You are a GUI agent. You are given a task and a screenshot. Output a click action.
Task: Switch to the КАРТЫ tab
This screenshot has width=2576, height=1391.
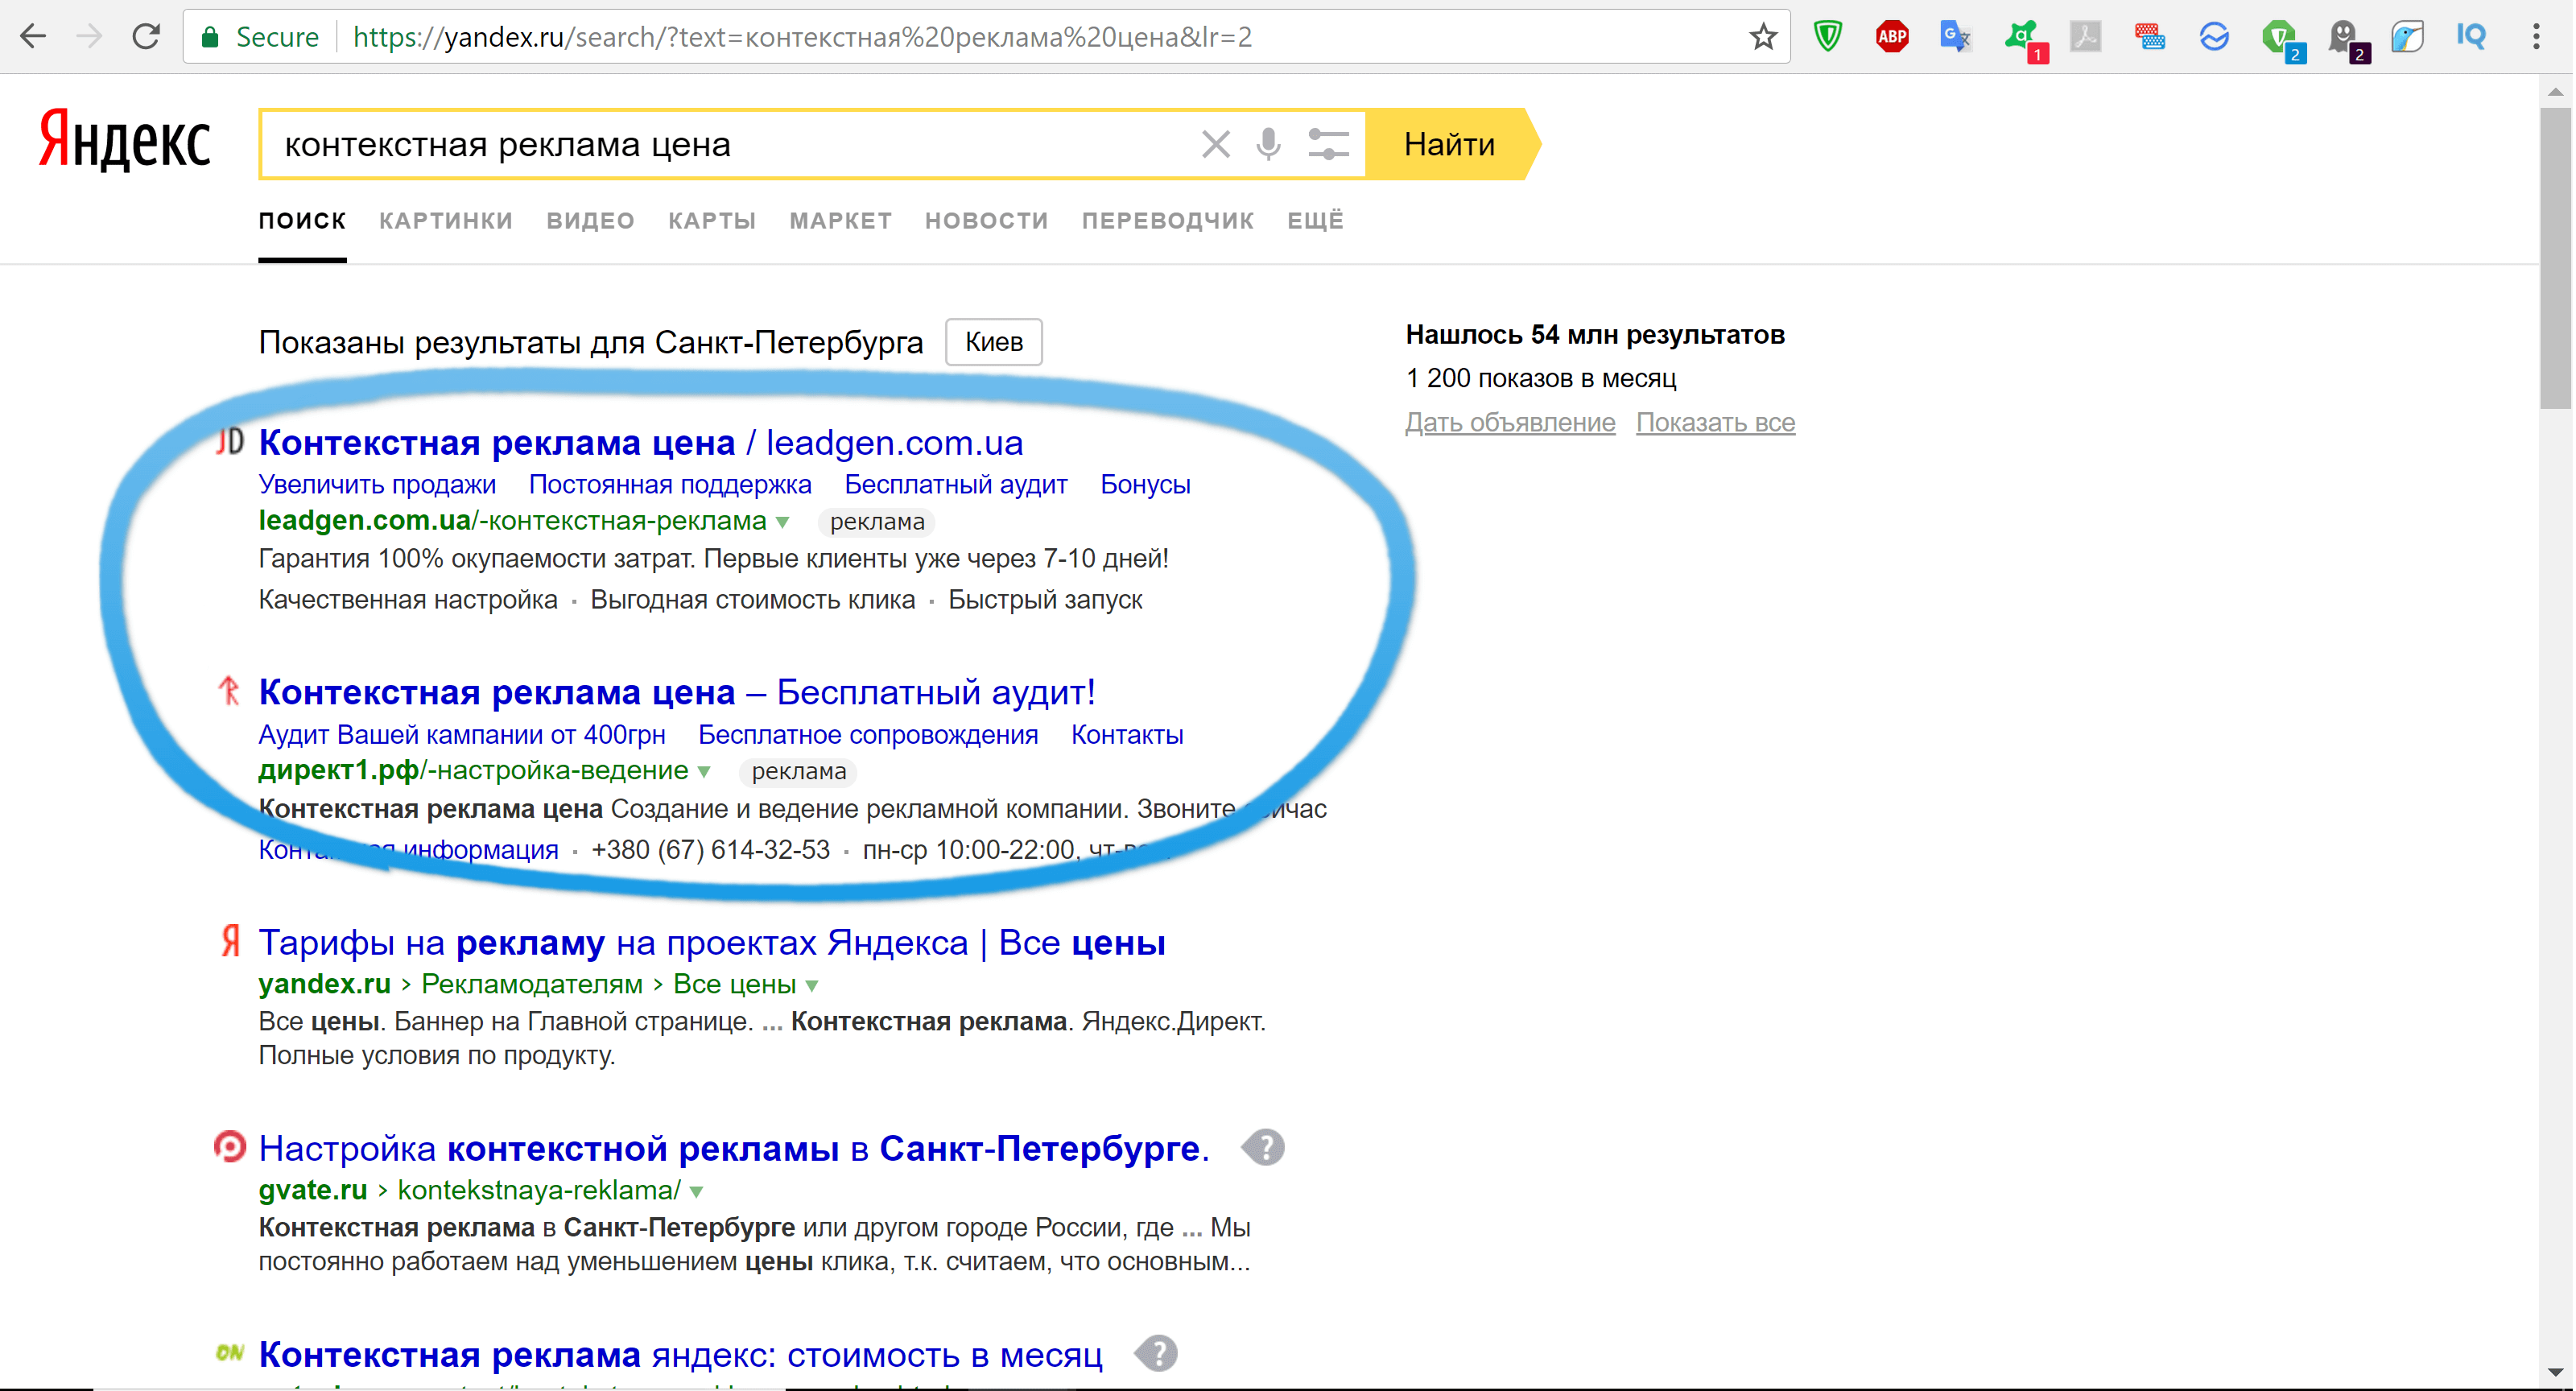pyautogui.click(x=713, y=221)
